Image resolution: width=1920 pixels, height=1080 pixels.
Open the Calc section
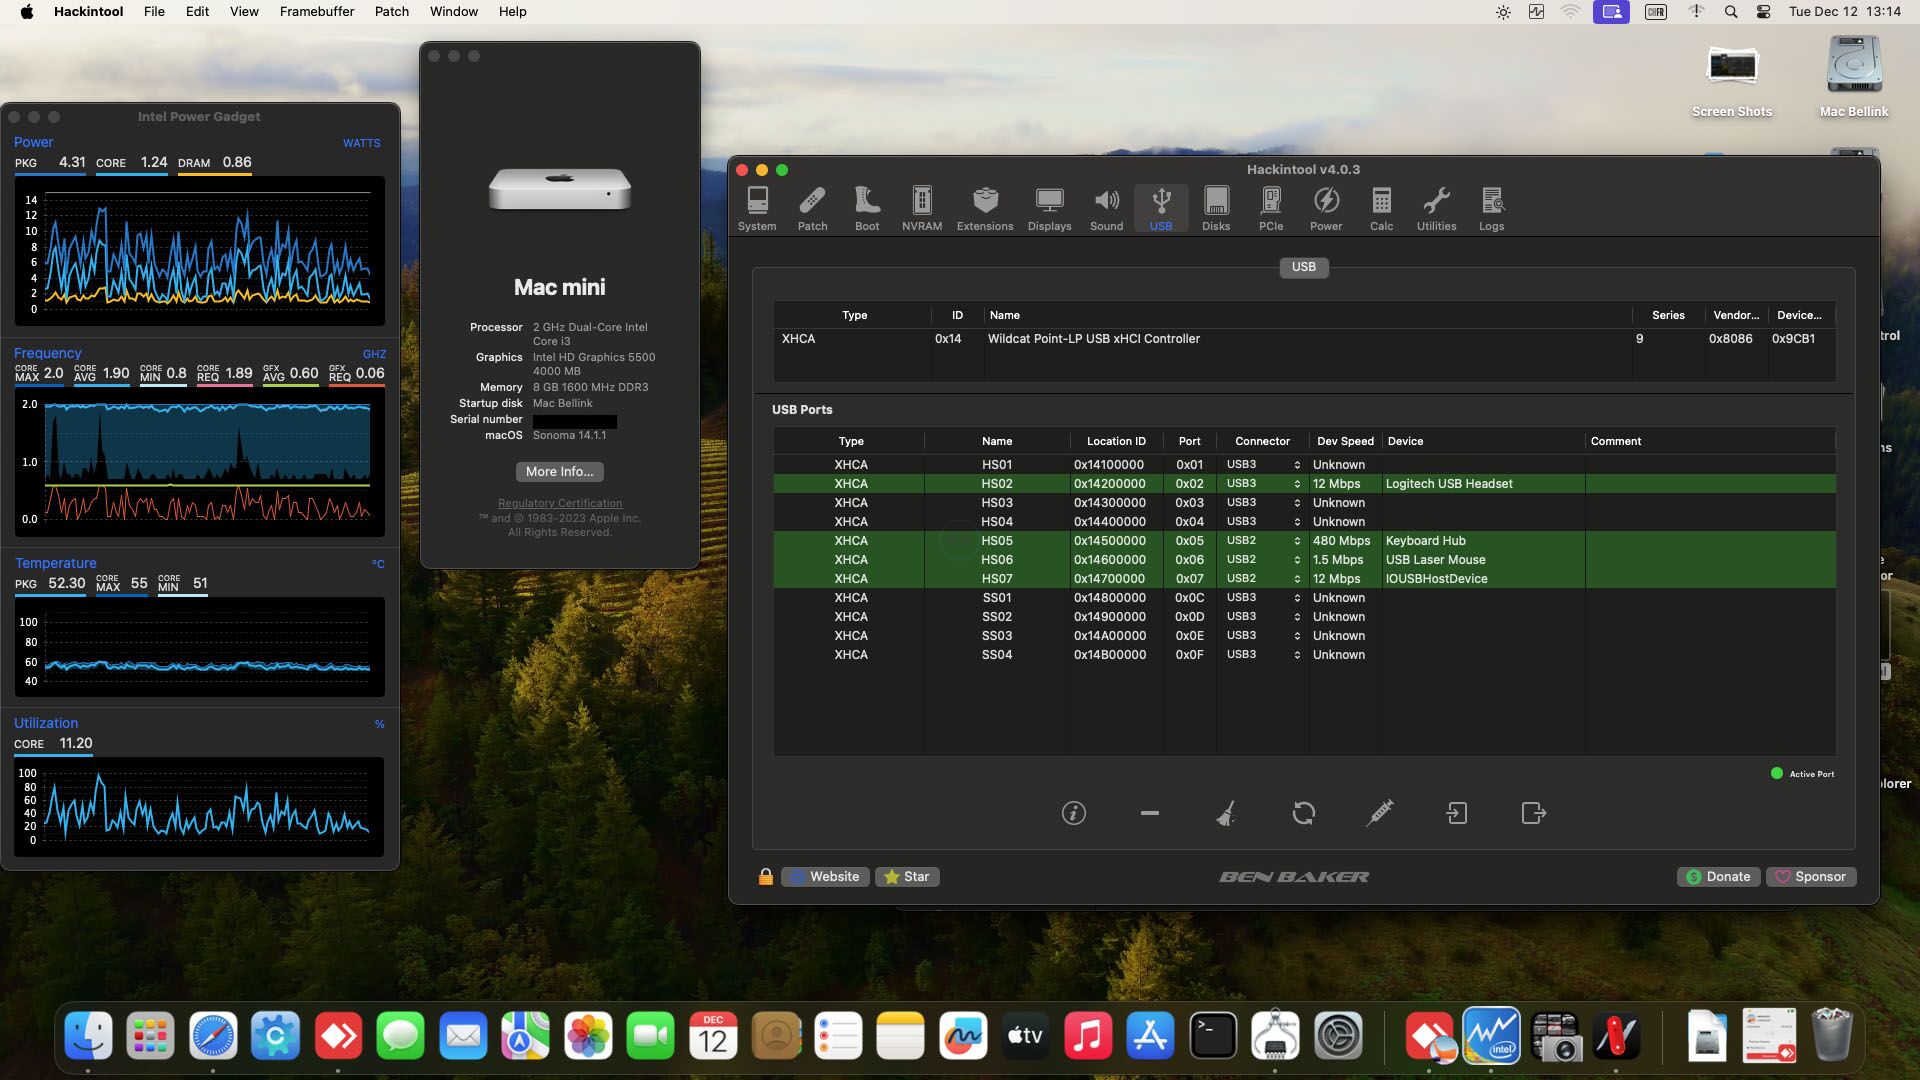(1381, 209)
